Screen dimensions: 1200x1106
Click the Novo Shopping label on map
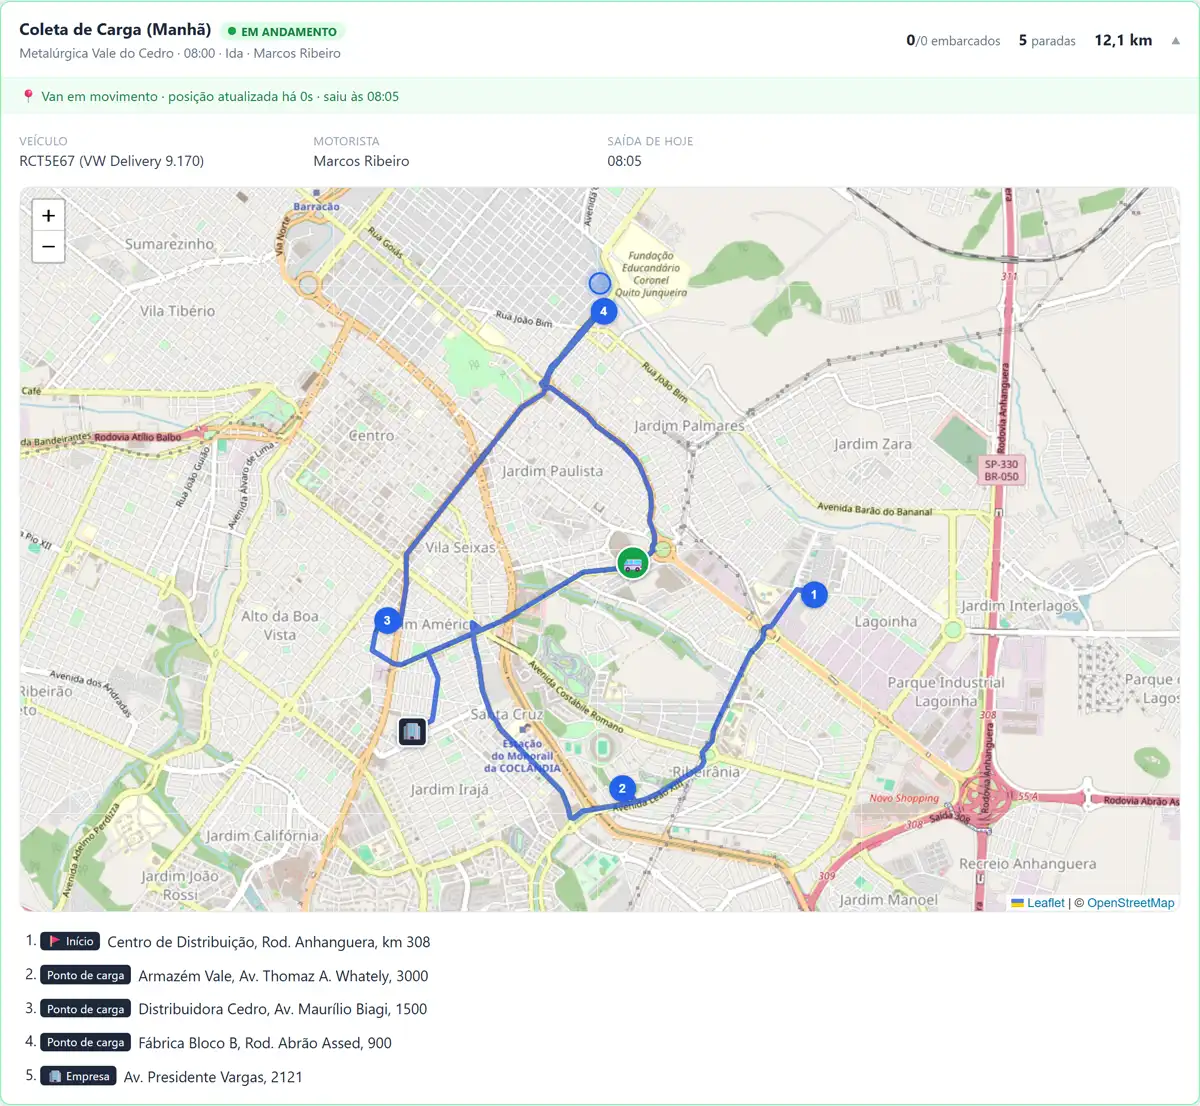[904, 798]
